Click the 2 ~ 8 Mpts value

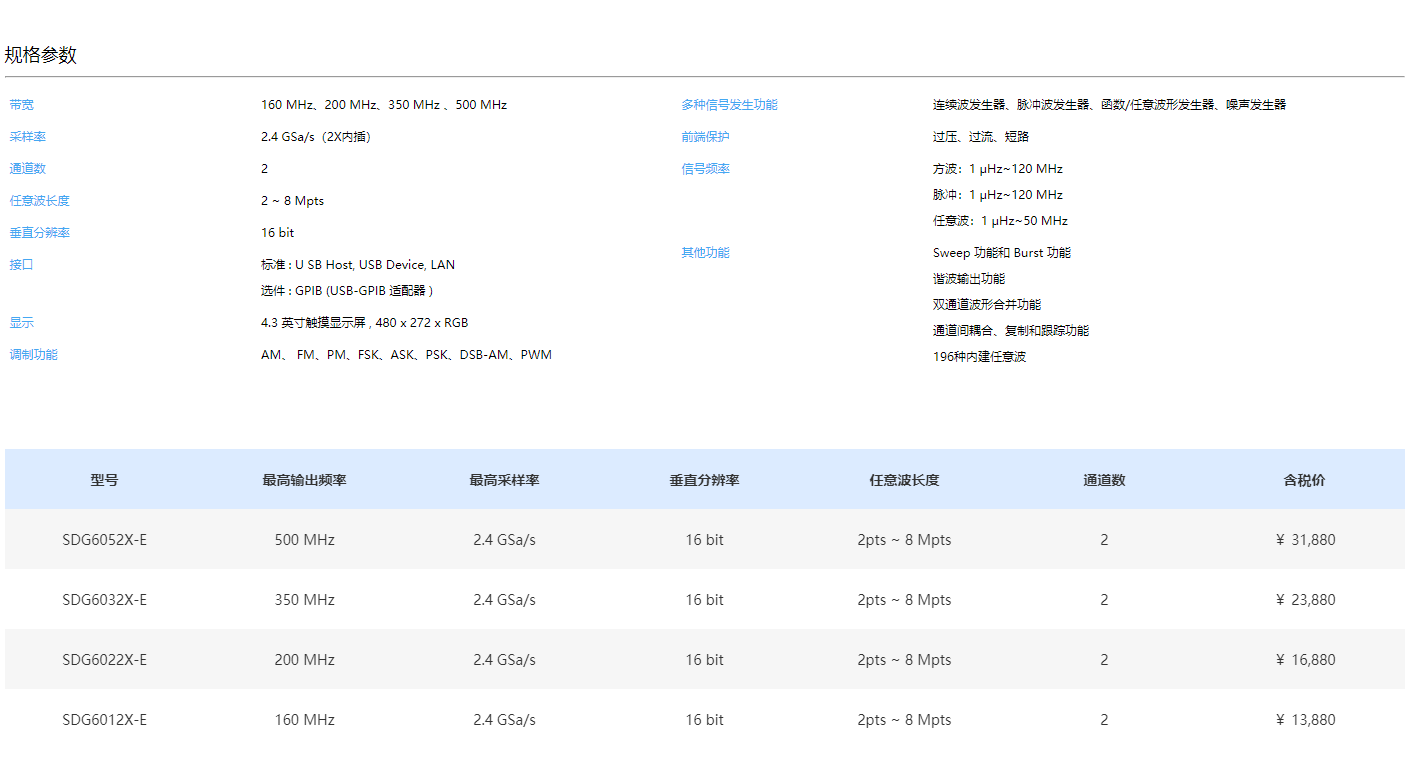[x=292, y=201]
